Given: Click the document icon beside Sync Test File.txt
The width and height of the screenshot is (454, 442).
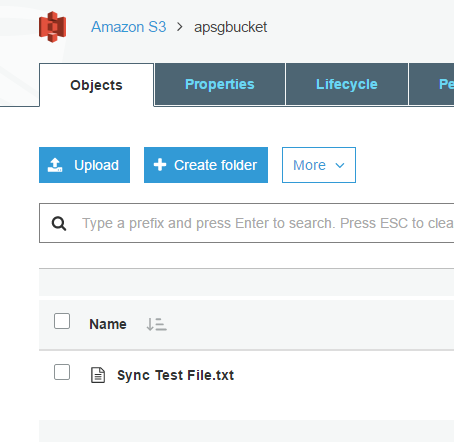Looking at the screenshot, I should click(x=98, y=375).
